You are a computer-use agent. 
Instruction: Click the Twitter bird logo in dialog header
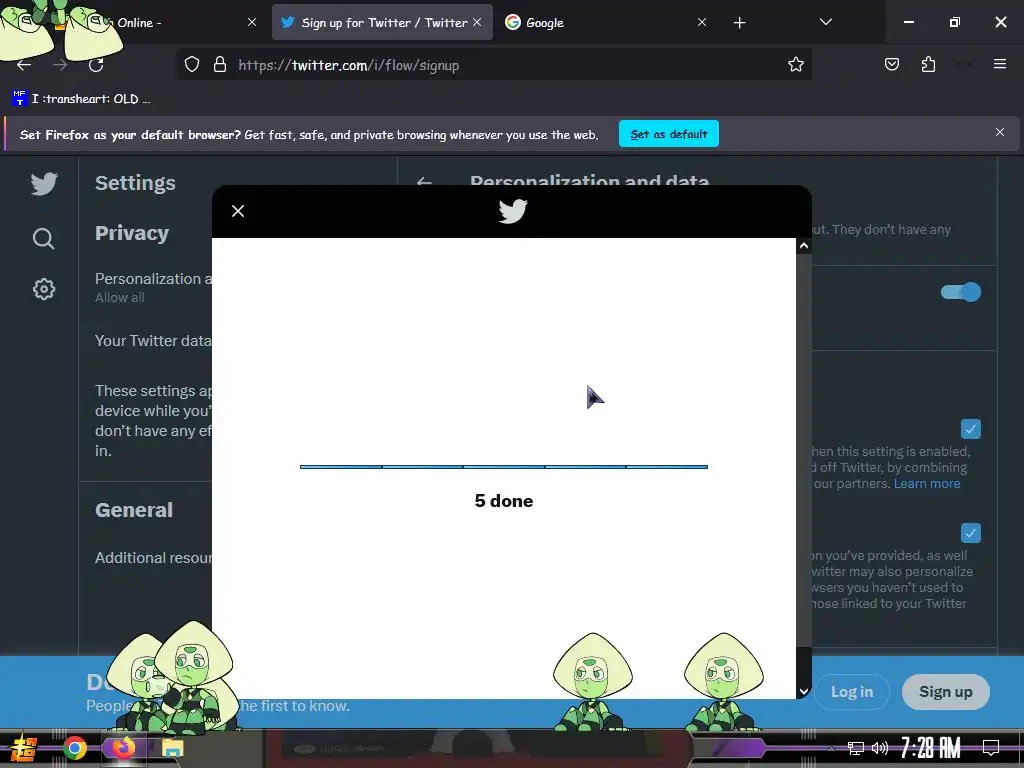[513, 211]
